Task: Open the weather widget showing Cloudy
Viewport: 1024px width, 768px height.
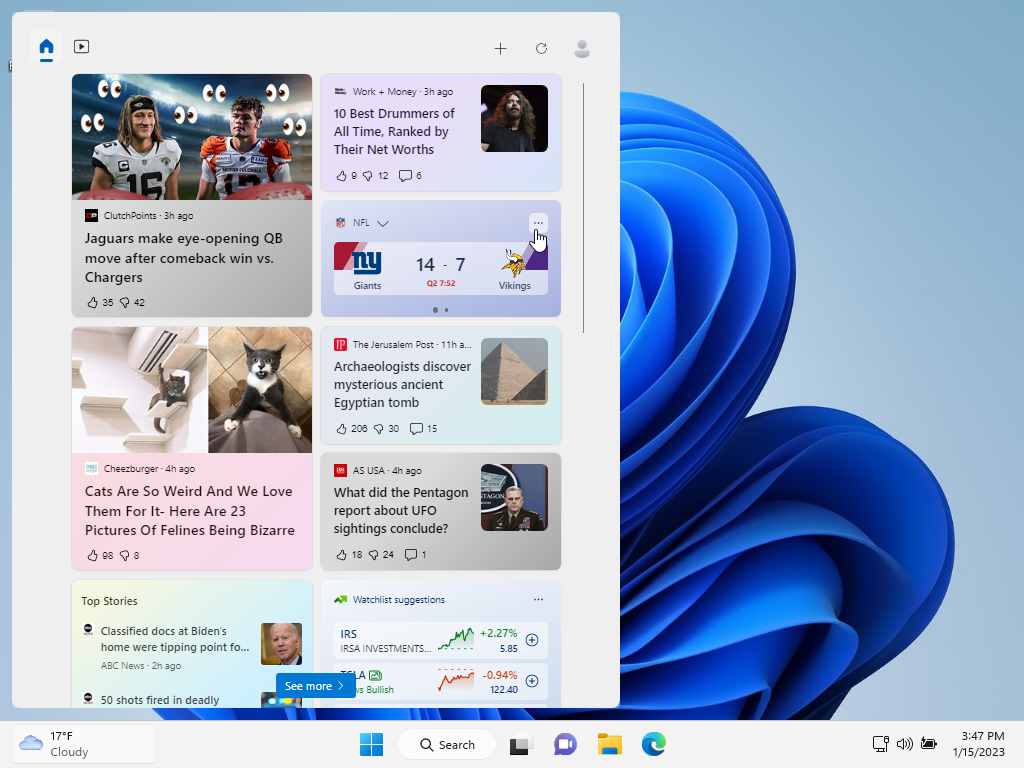Action: 84,744
